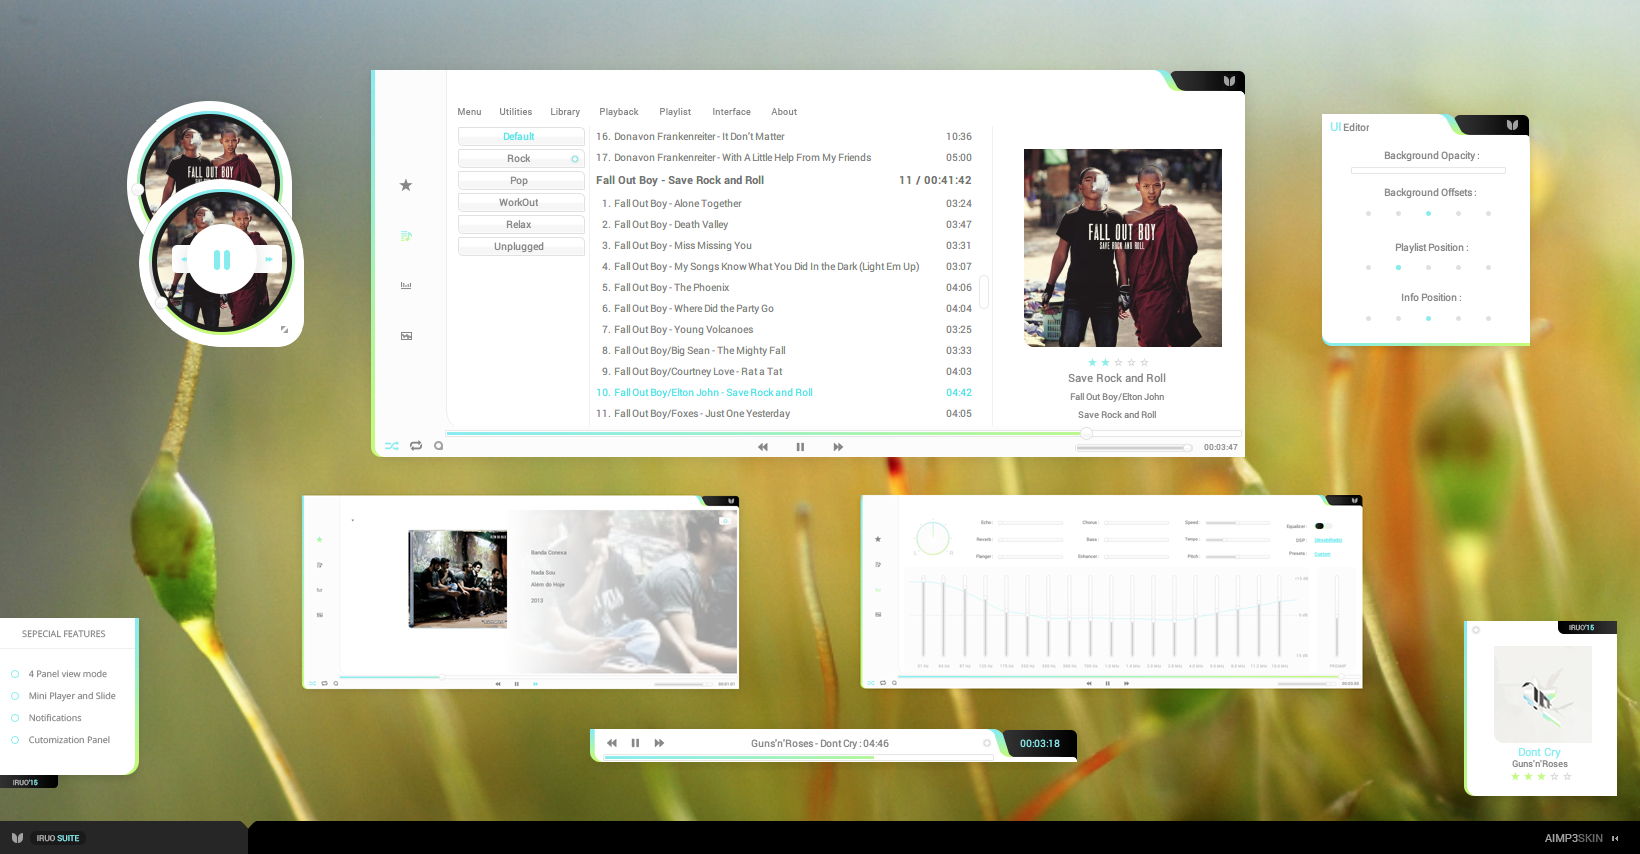
Task: Pause using the round mini player button
Action: click(x=222, y=260)
